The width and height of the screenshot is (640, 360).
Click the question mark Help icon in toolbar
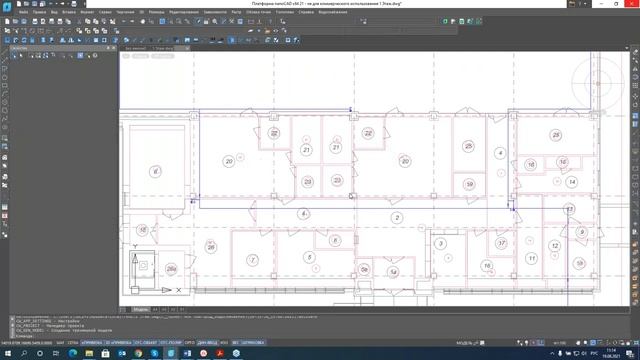click(270, 21)
